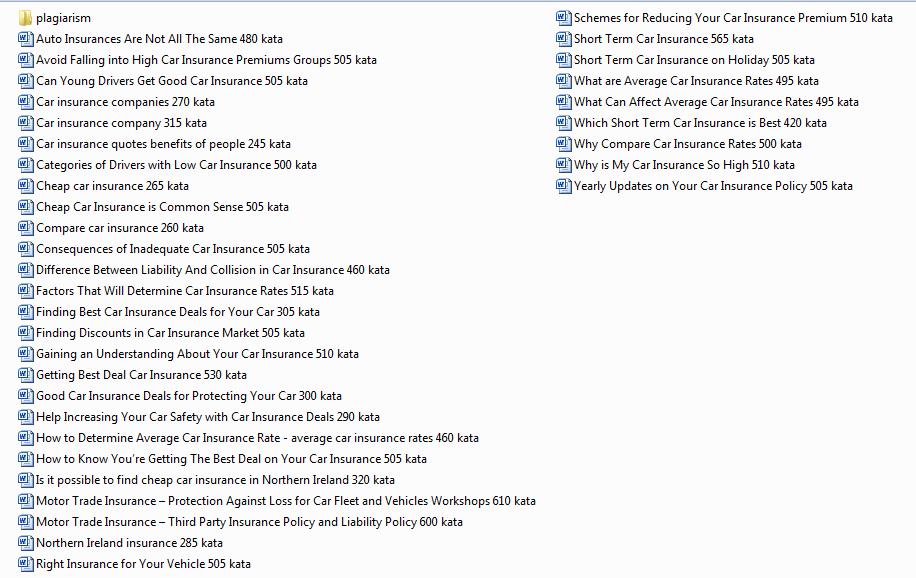The width and height of the screenshot is (916, 578).
Task: Click Word icon for Why is My Car Insurance So High
Action: 563,165
